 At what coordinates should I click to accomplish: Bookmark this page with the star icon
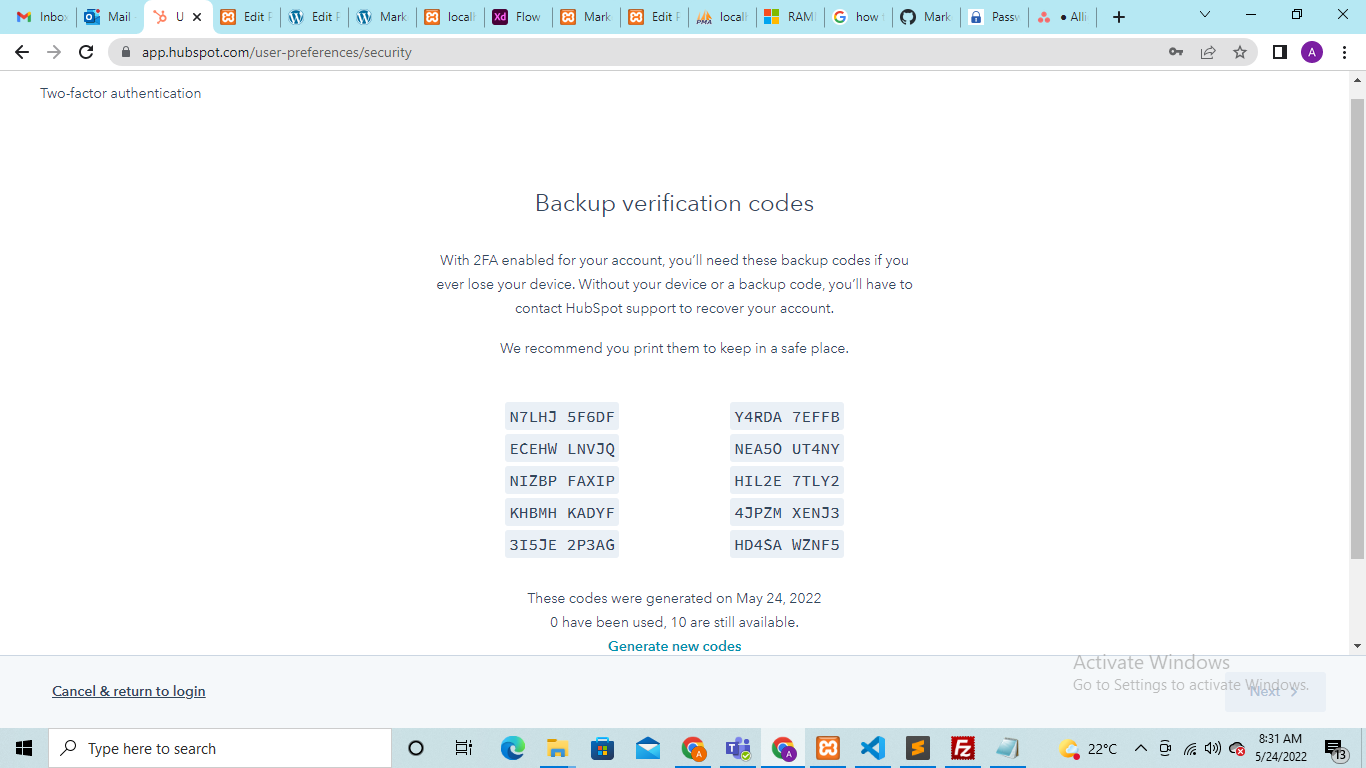(1240, 52)
